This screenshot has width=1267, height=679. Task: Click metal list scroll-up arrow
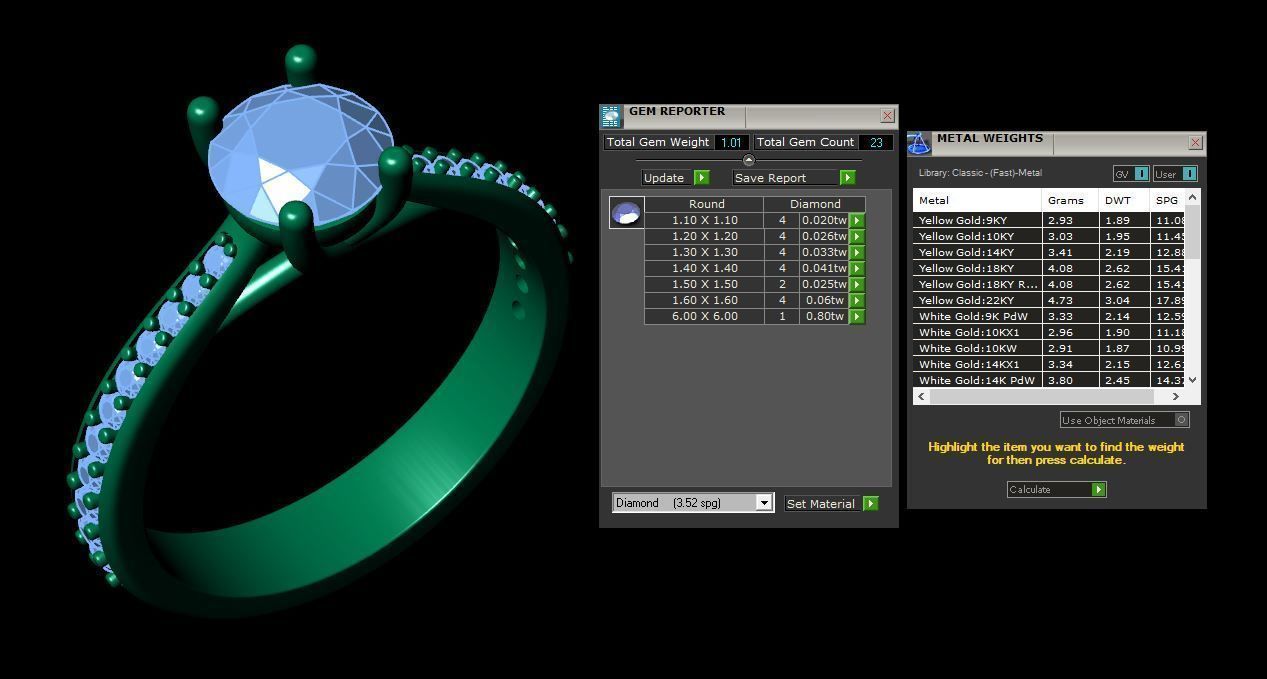click(x=1192, y=198)
